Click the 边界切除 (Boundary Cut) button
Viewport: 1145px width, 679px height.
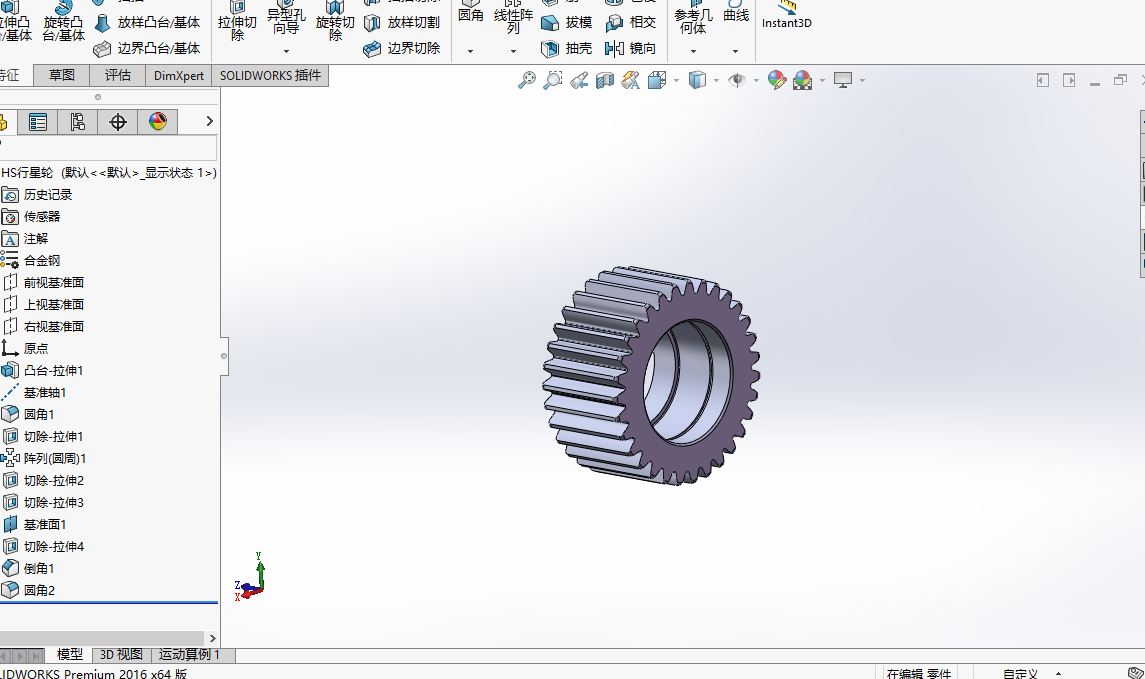pos(401,48)
